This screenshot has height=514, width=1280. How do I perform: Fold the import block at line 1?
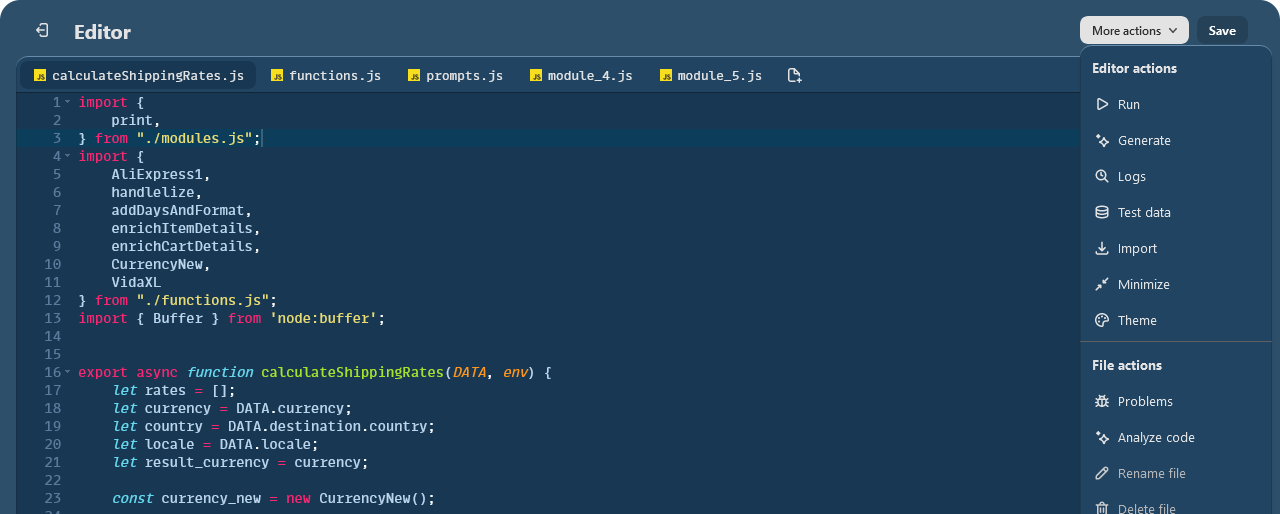(68, 102)
